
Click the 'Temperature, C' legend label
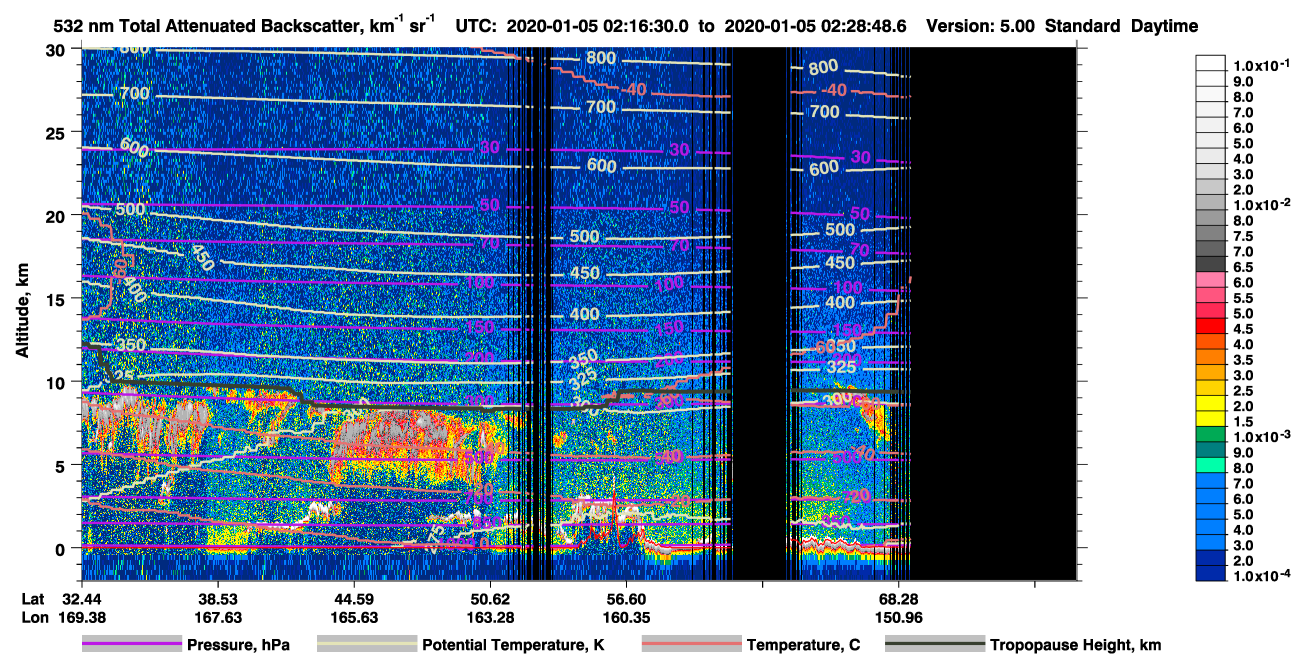point(803,645)
